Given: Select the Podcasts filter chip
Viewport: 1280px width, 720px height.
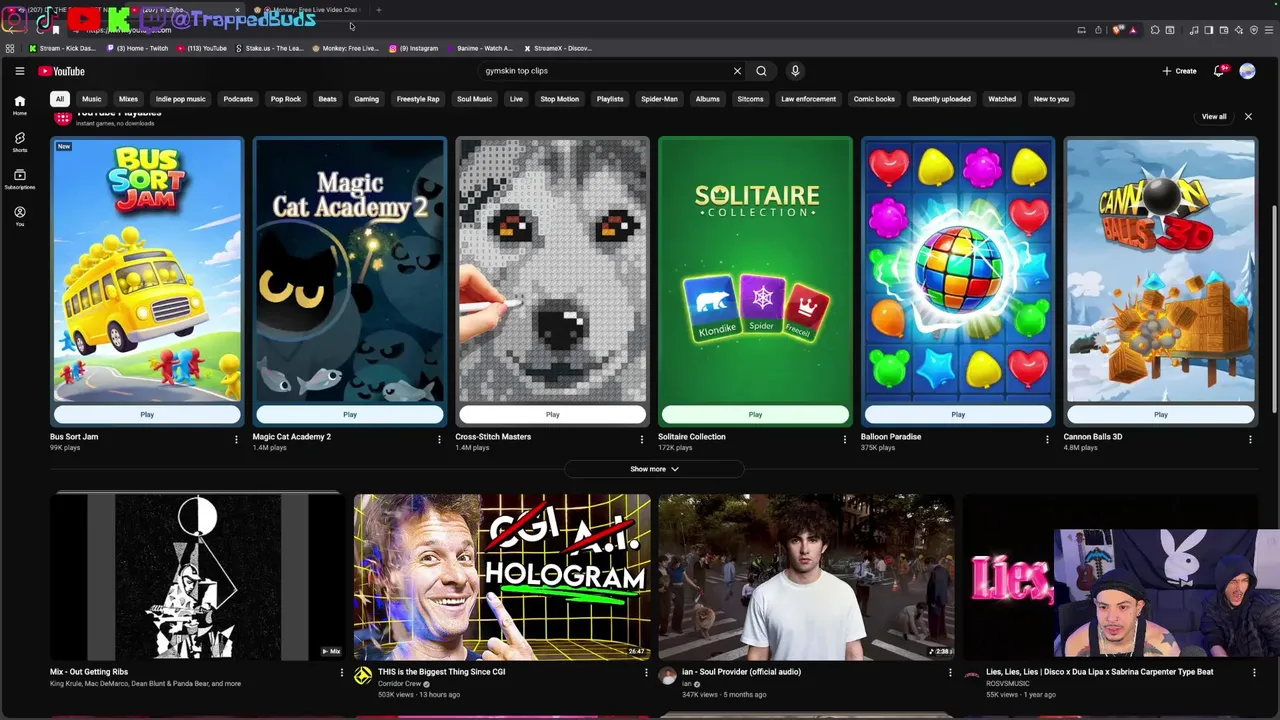Looking at the screenshot, I should click(x=238, y=99).
